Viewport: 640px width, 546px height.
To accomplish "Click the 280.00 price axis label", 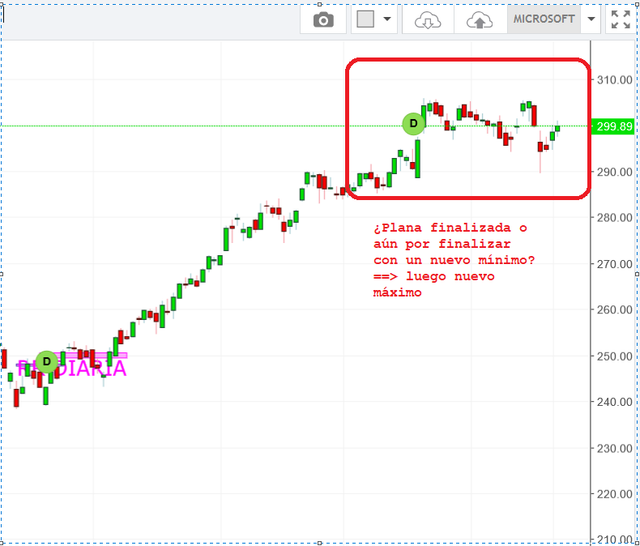I will pyautogui.click(x=614, y=218).
